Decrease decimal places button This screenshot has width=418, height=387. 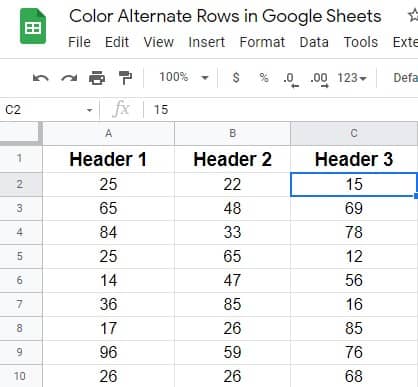(291, 80)
